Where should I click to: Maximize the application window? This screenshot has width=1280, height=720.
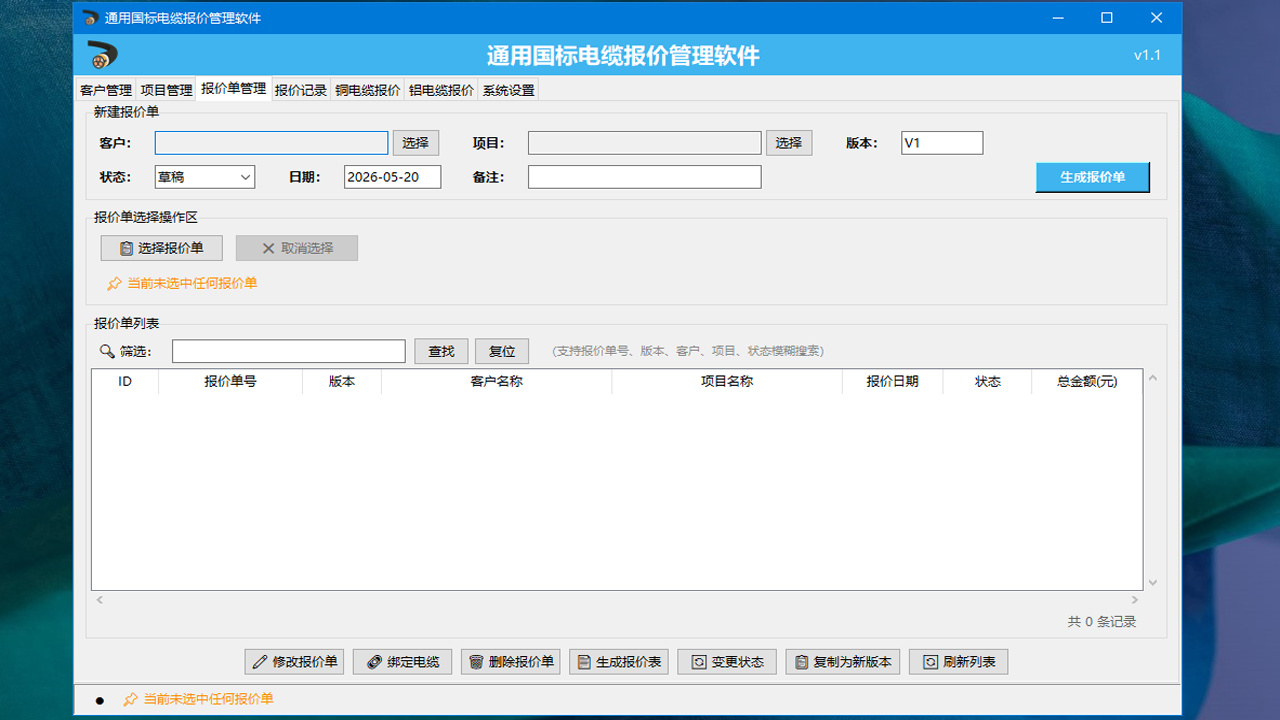point(1106,18)
